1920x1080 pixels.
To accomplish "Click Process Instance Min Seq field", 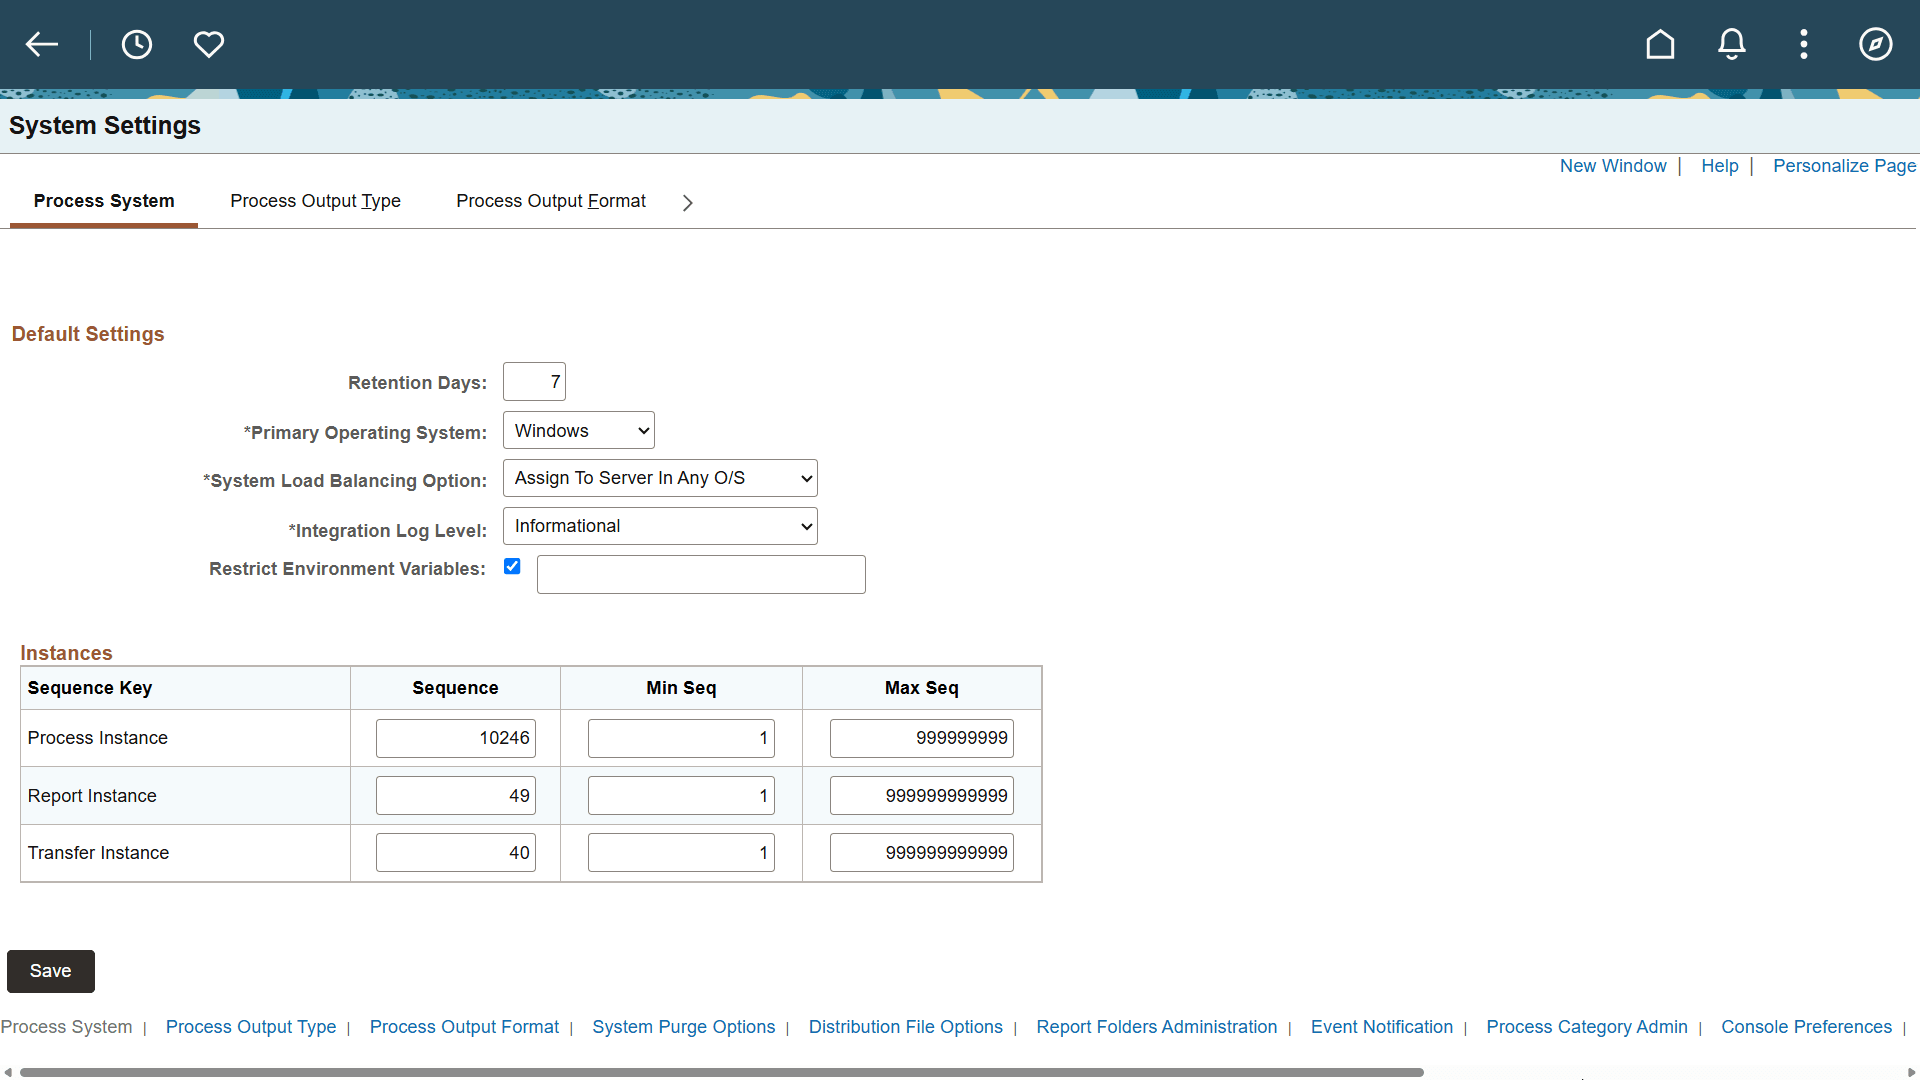I will point(681,738).
